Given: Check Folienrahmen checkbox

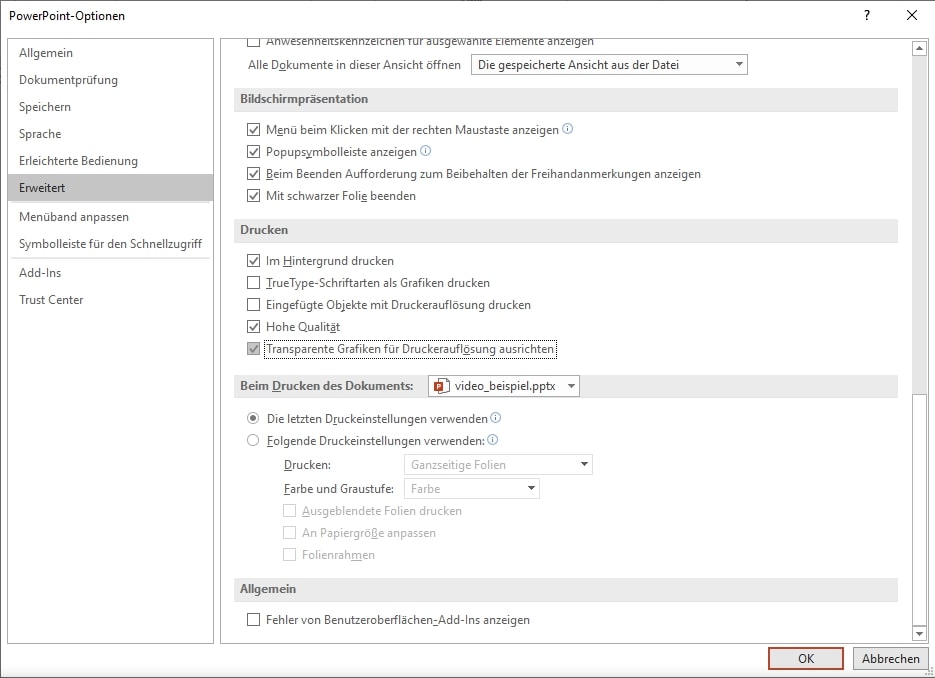Looking at the screenshot, I should (x=289, y=555).
